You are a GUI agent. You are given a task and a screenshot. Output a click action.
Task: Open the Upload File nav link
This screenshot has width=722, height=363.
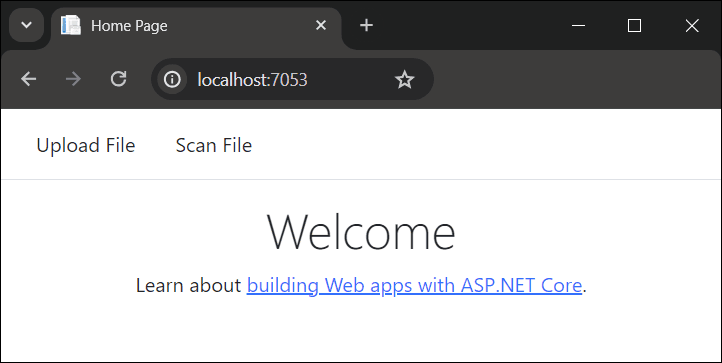point(86,146)
